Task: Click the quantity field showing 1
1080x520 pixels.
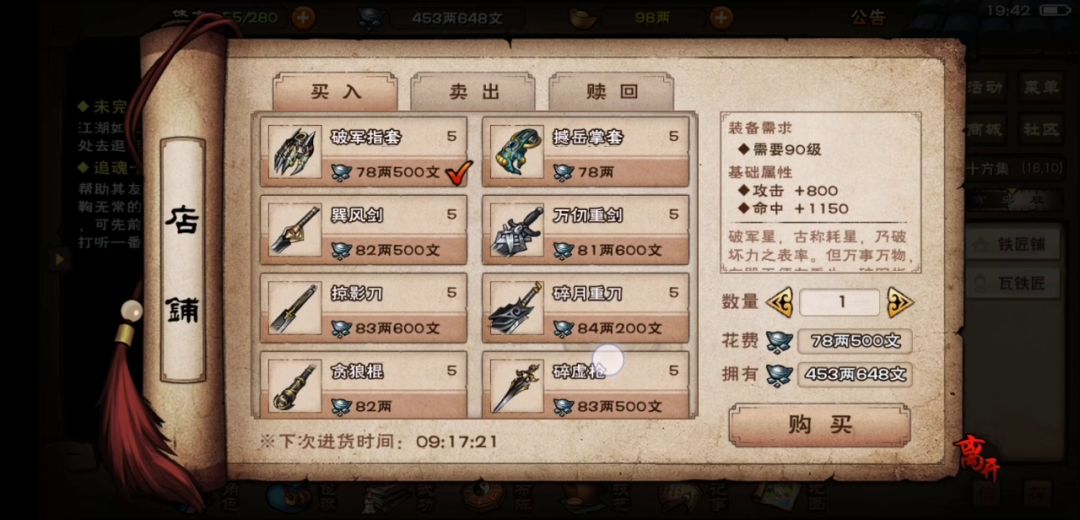Action: pos(840,302)
